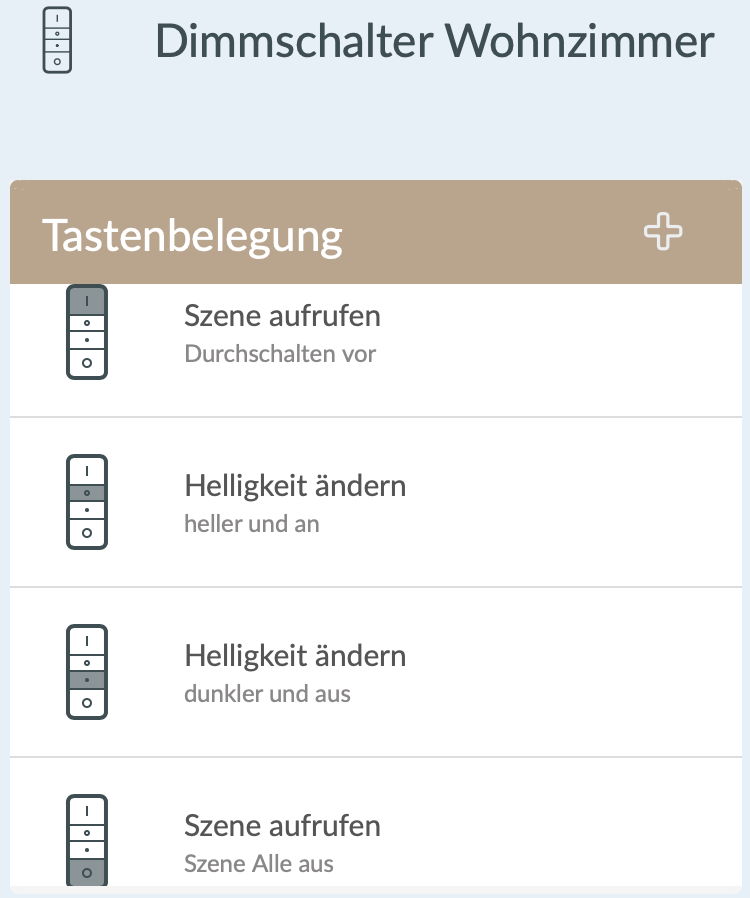Viewport: 750px width, 898px height.
Task: Open the first Szene aufrufen entry
Action: click(x=282, y=317)
